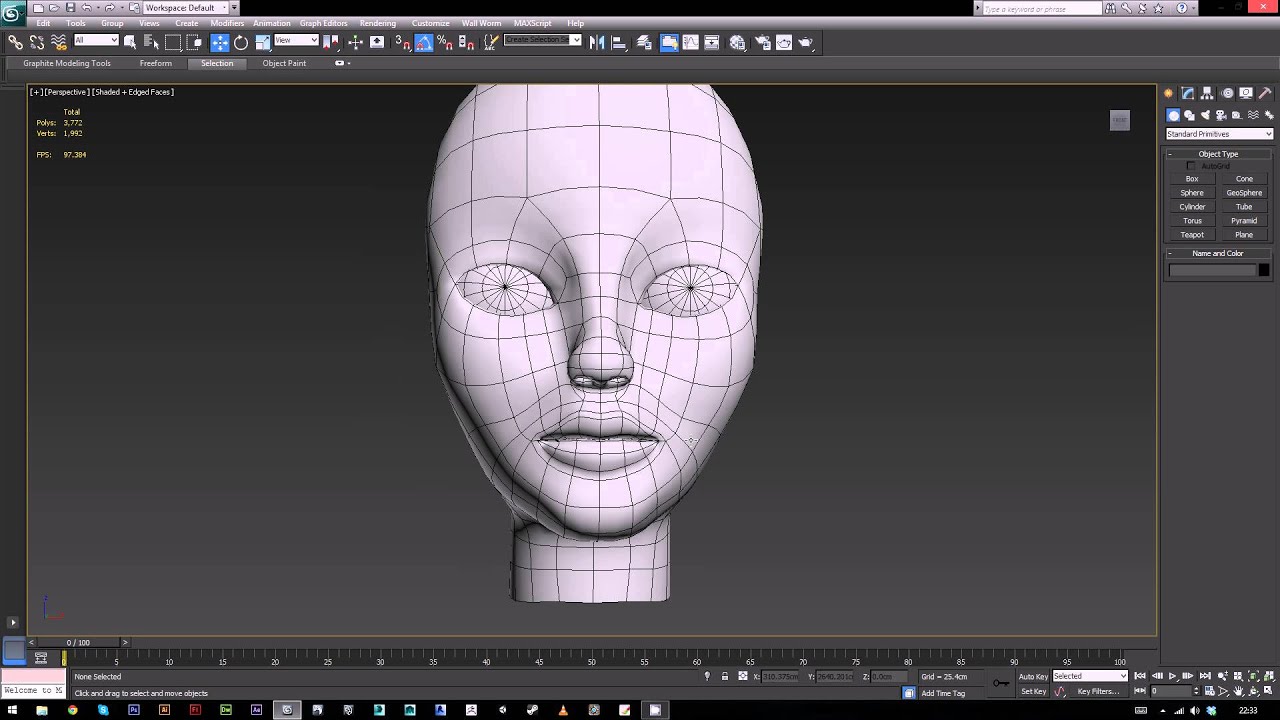
Task: Create a Teapot primitive
Action: pyautogui.click(x=1192, y=235)
